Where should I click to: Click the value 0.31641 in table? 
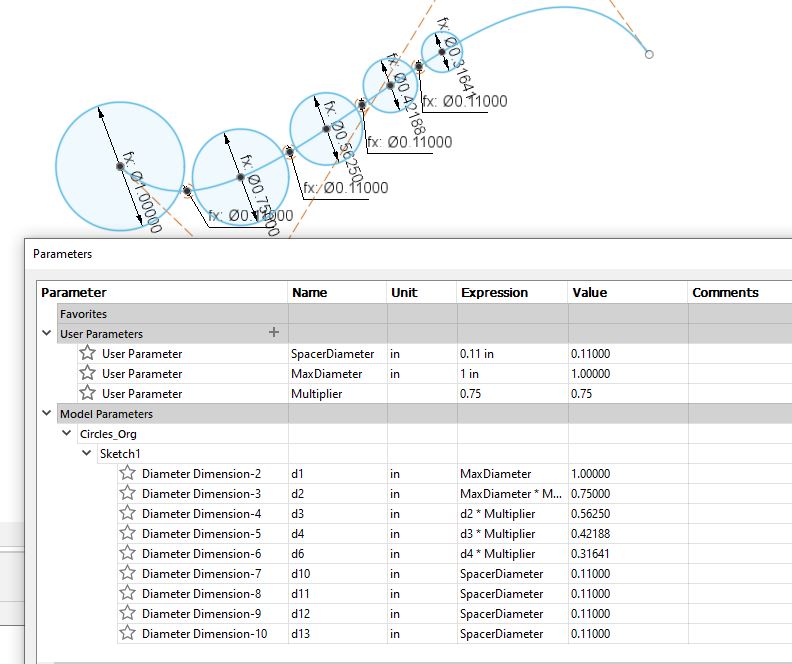pos(590,554)
